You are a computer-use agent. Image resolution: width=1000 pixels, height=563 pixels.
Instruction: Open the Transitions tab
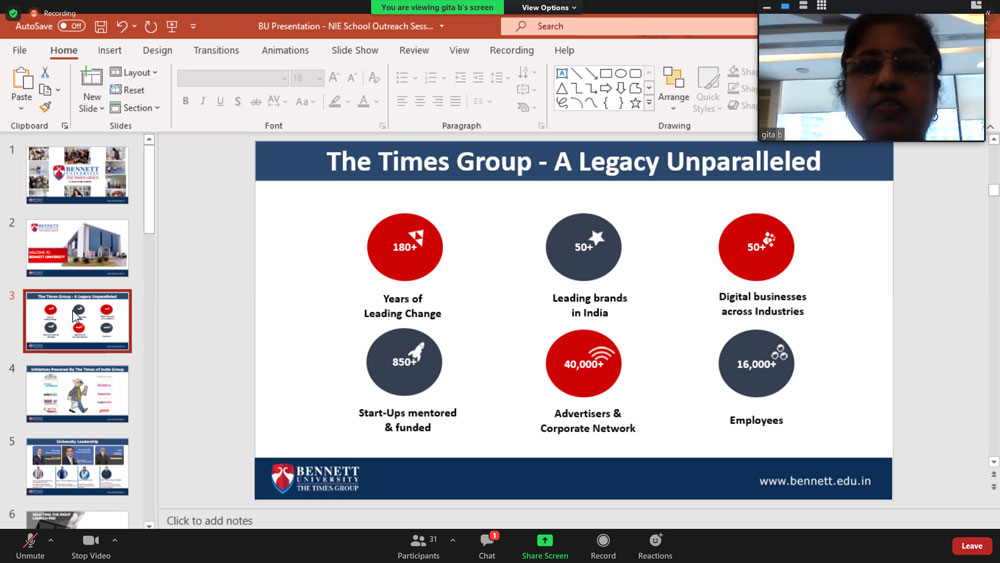(x=216, y=50)
